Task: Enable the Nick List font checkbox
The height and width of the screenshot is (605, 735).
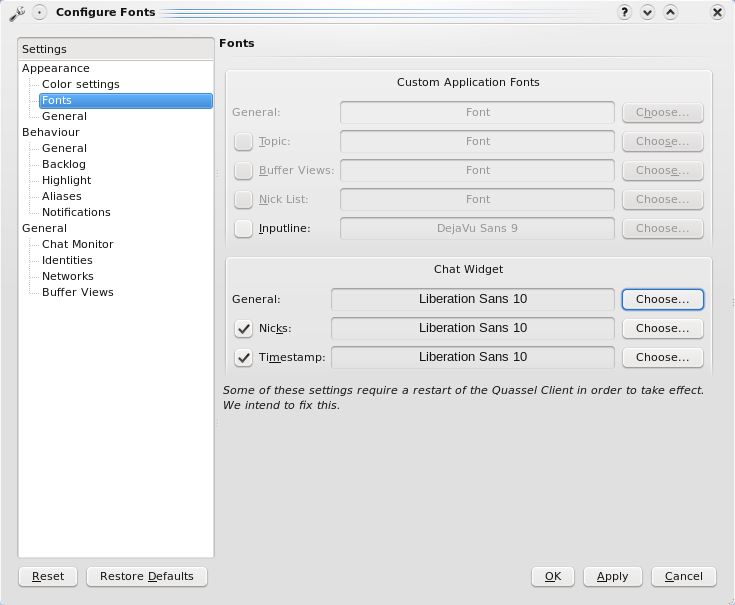Action: coord(243,199)
